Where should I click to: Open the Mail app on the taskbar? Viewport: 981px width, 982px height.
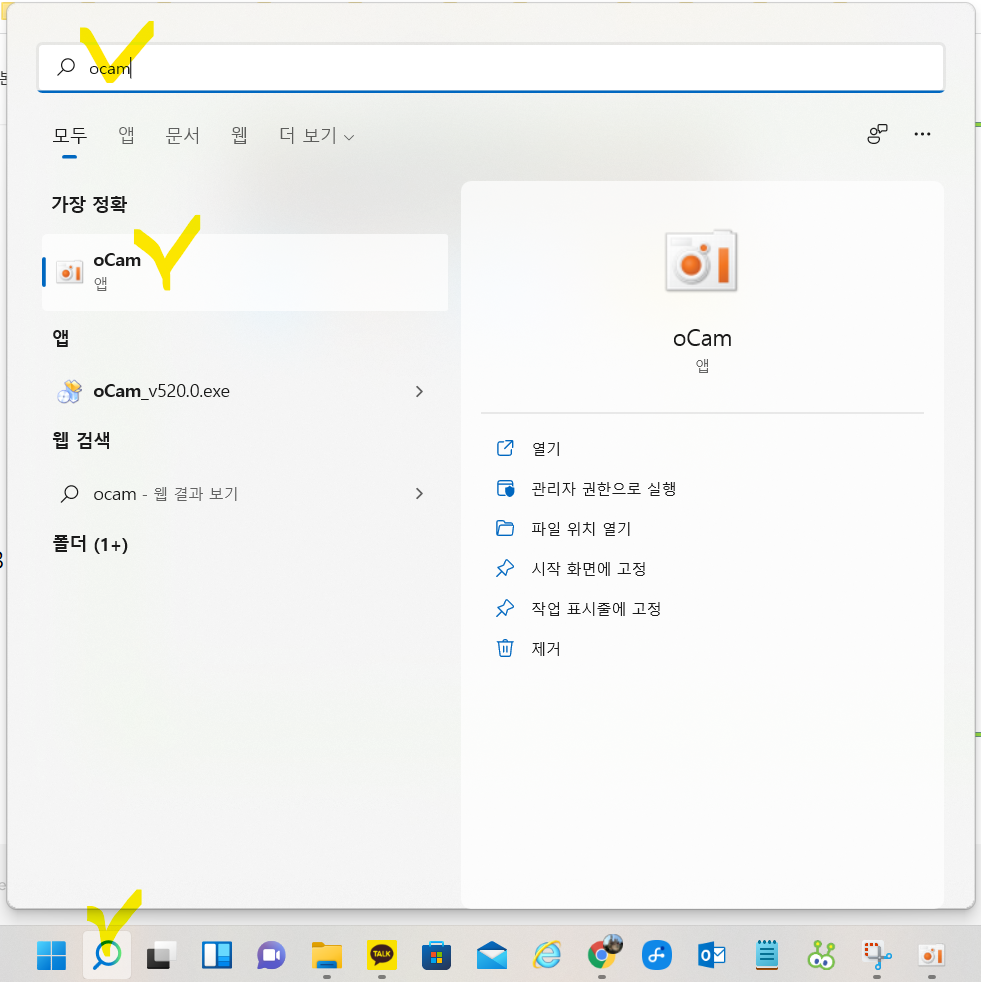click(x=492, y=955)
